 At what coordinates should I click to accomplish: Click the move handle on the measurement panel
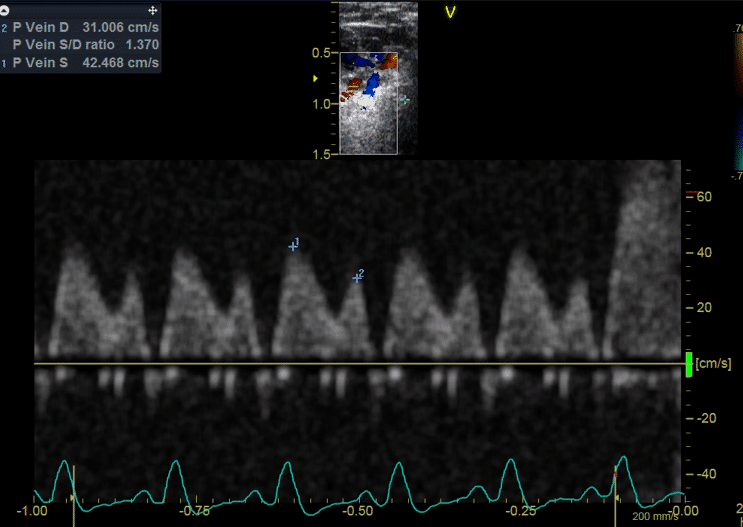click(x=152, y=8)
